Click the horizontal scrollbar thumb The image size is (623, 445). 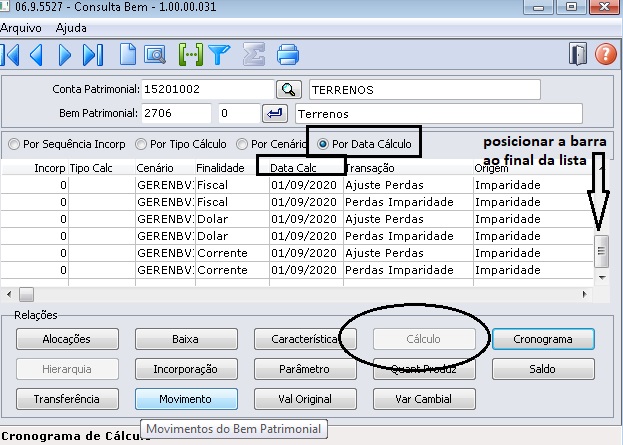click(x=27, y=295)
